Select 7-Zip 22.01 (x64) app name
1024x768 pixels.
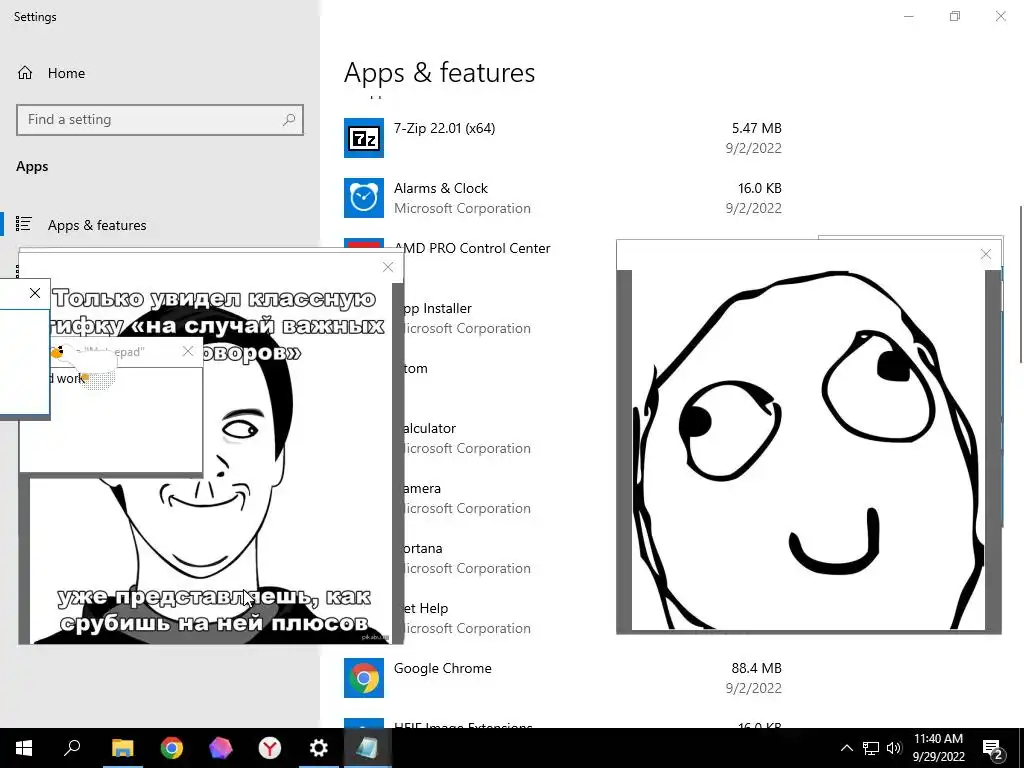pos(444,128)
